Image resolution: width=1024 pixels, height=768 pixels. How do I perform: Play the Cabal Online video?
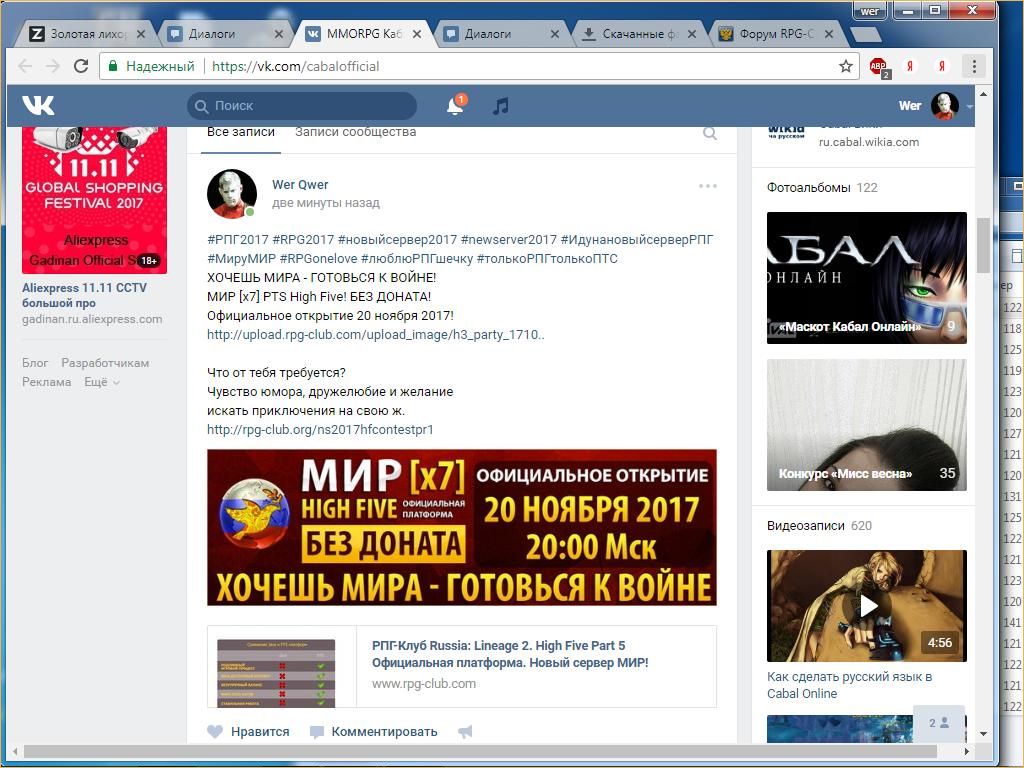867,605
